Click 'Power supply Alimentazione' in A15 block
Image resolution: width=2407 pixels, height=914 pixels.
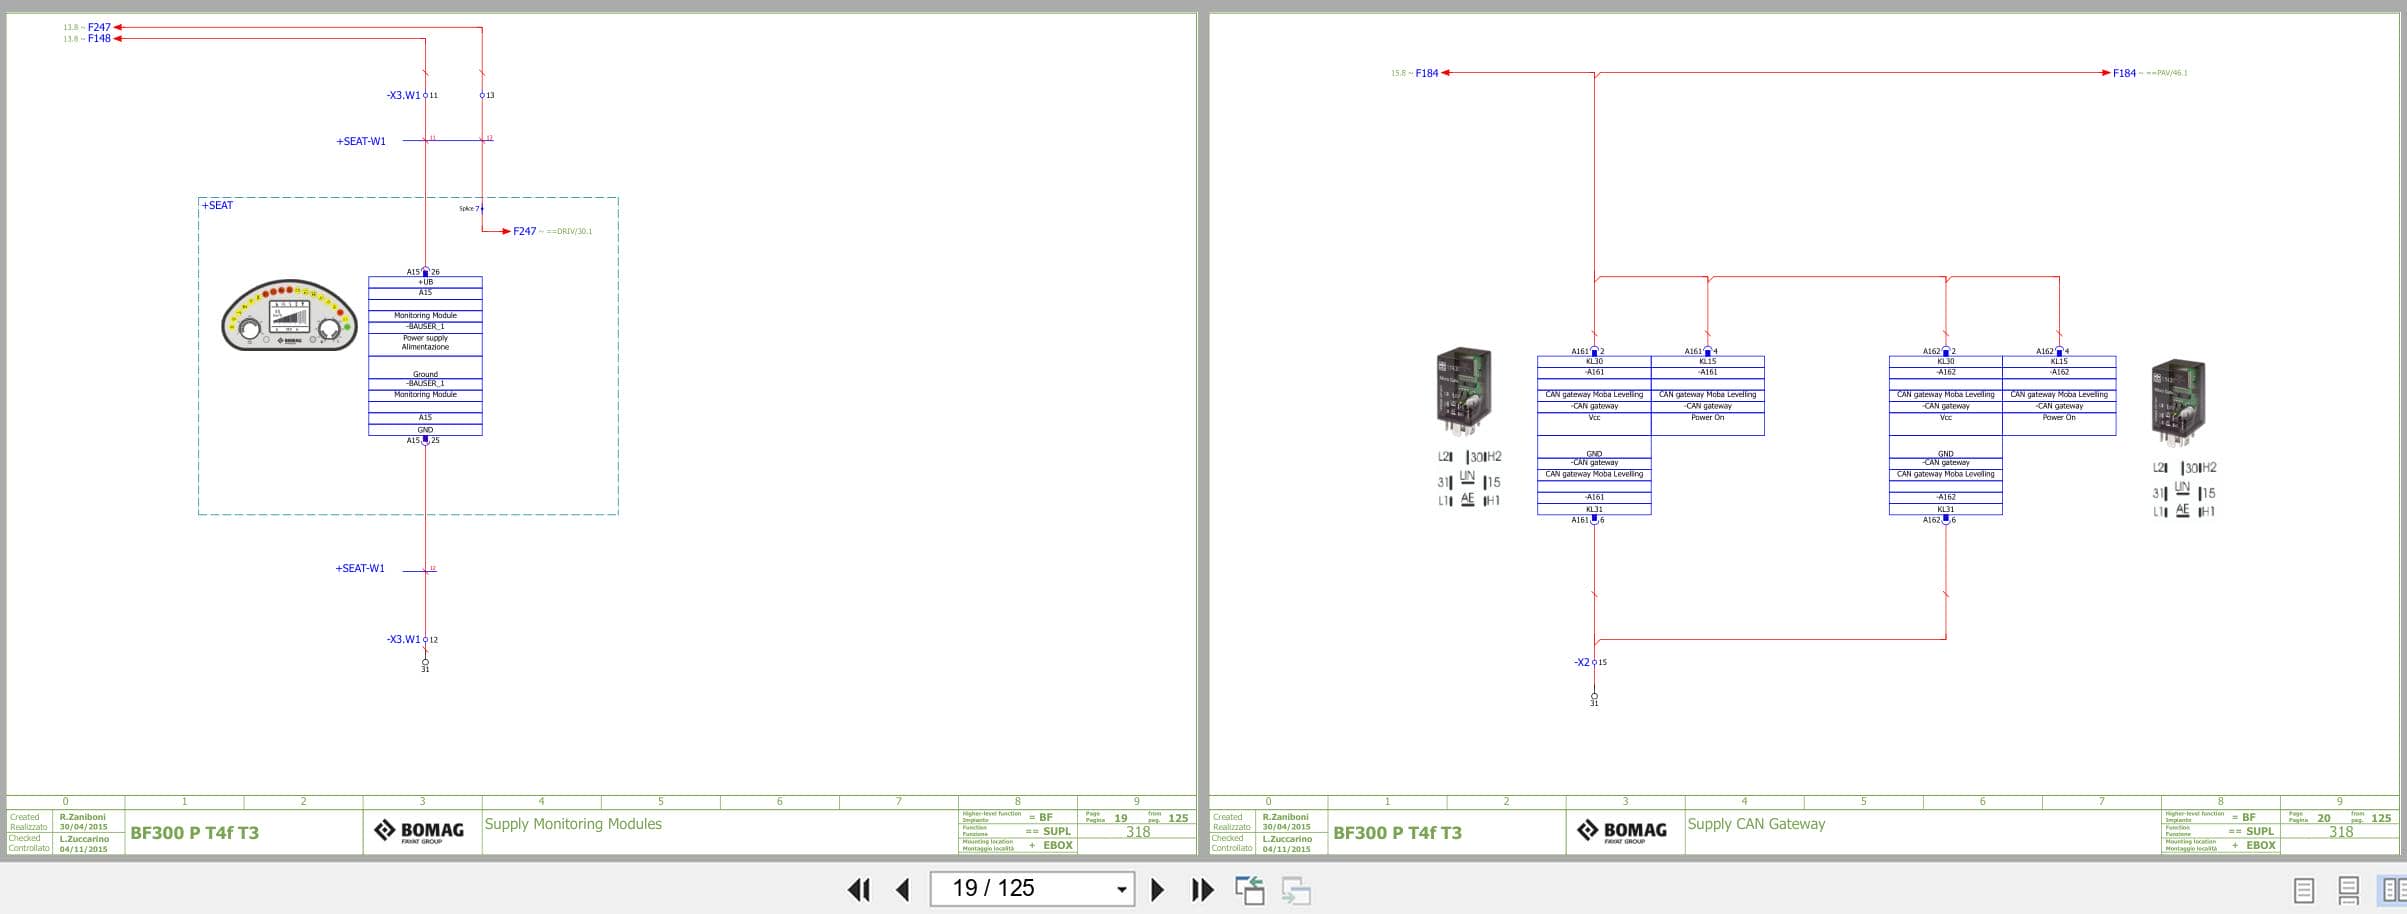point(425,343)
